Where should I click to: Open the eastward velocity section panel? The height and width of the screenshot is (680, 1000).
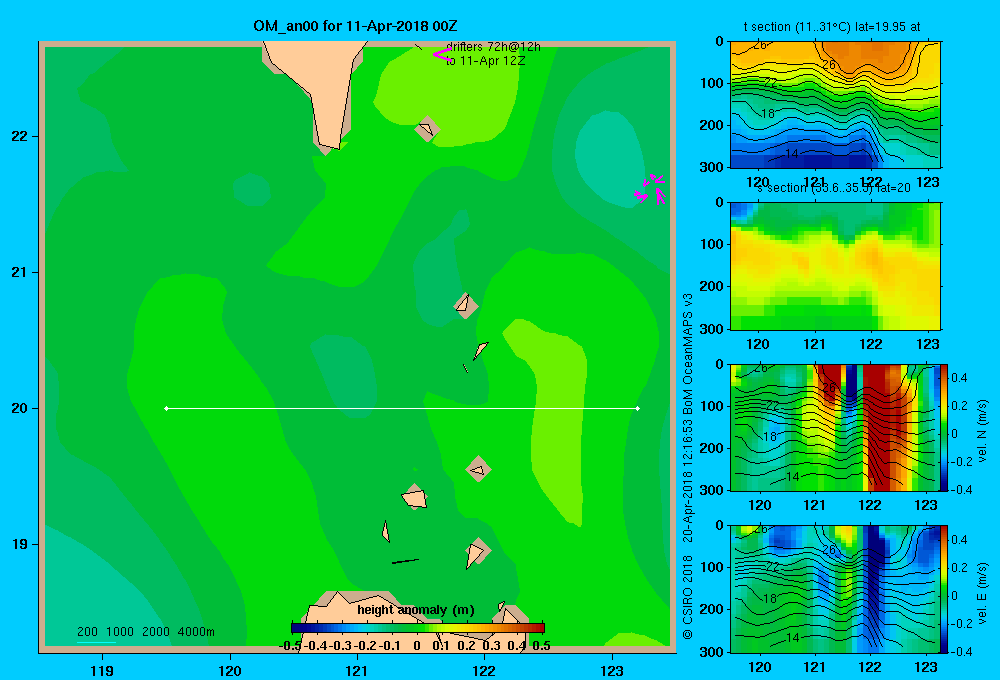point(835,589)
